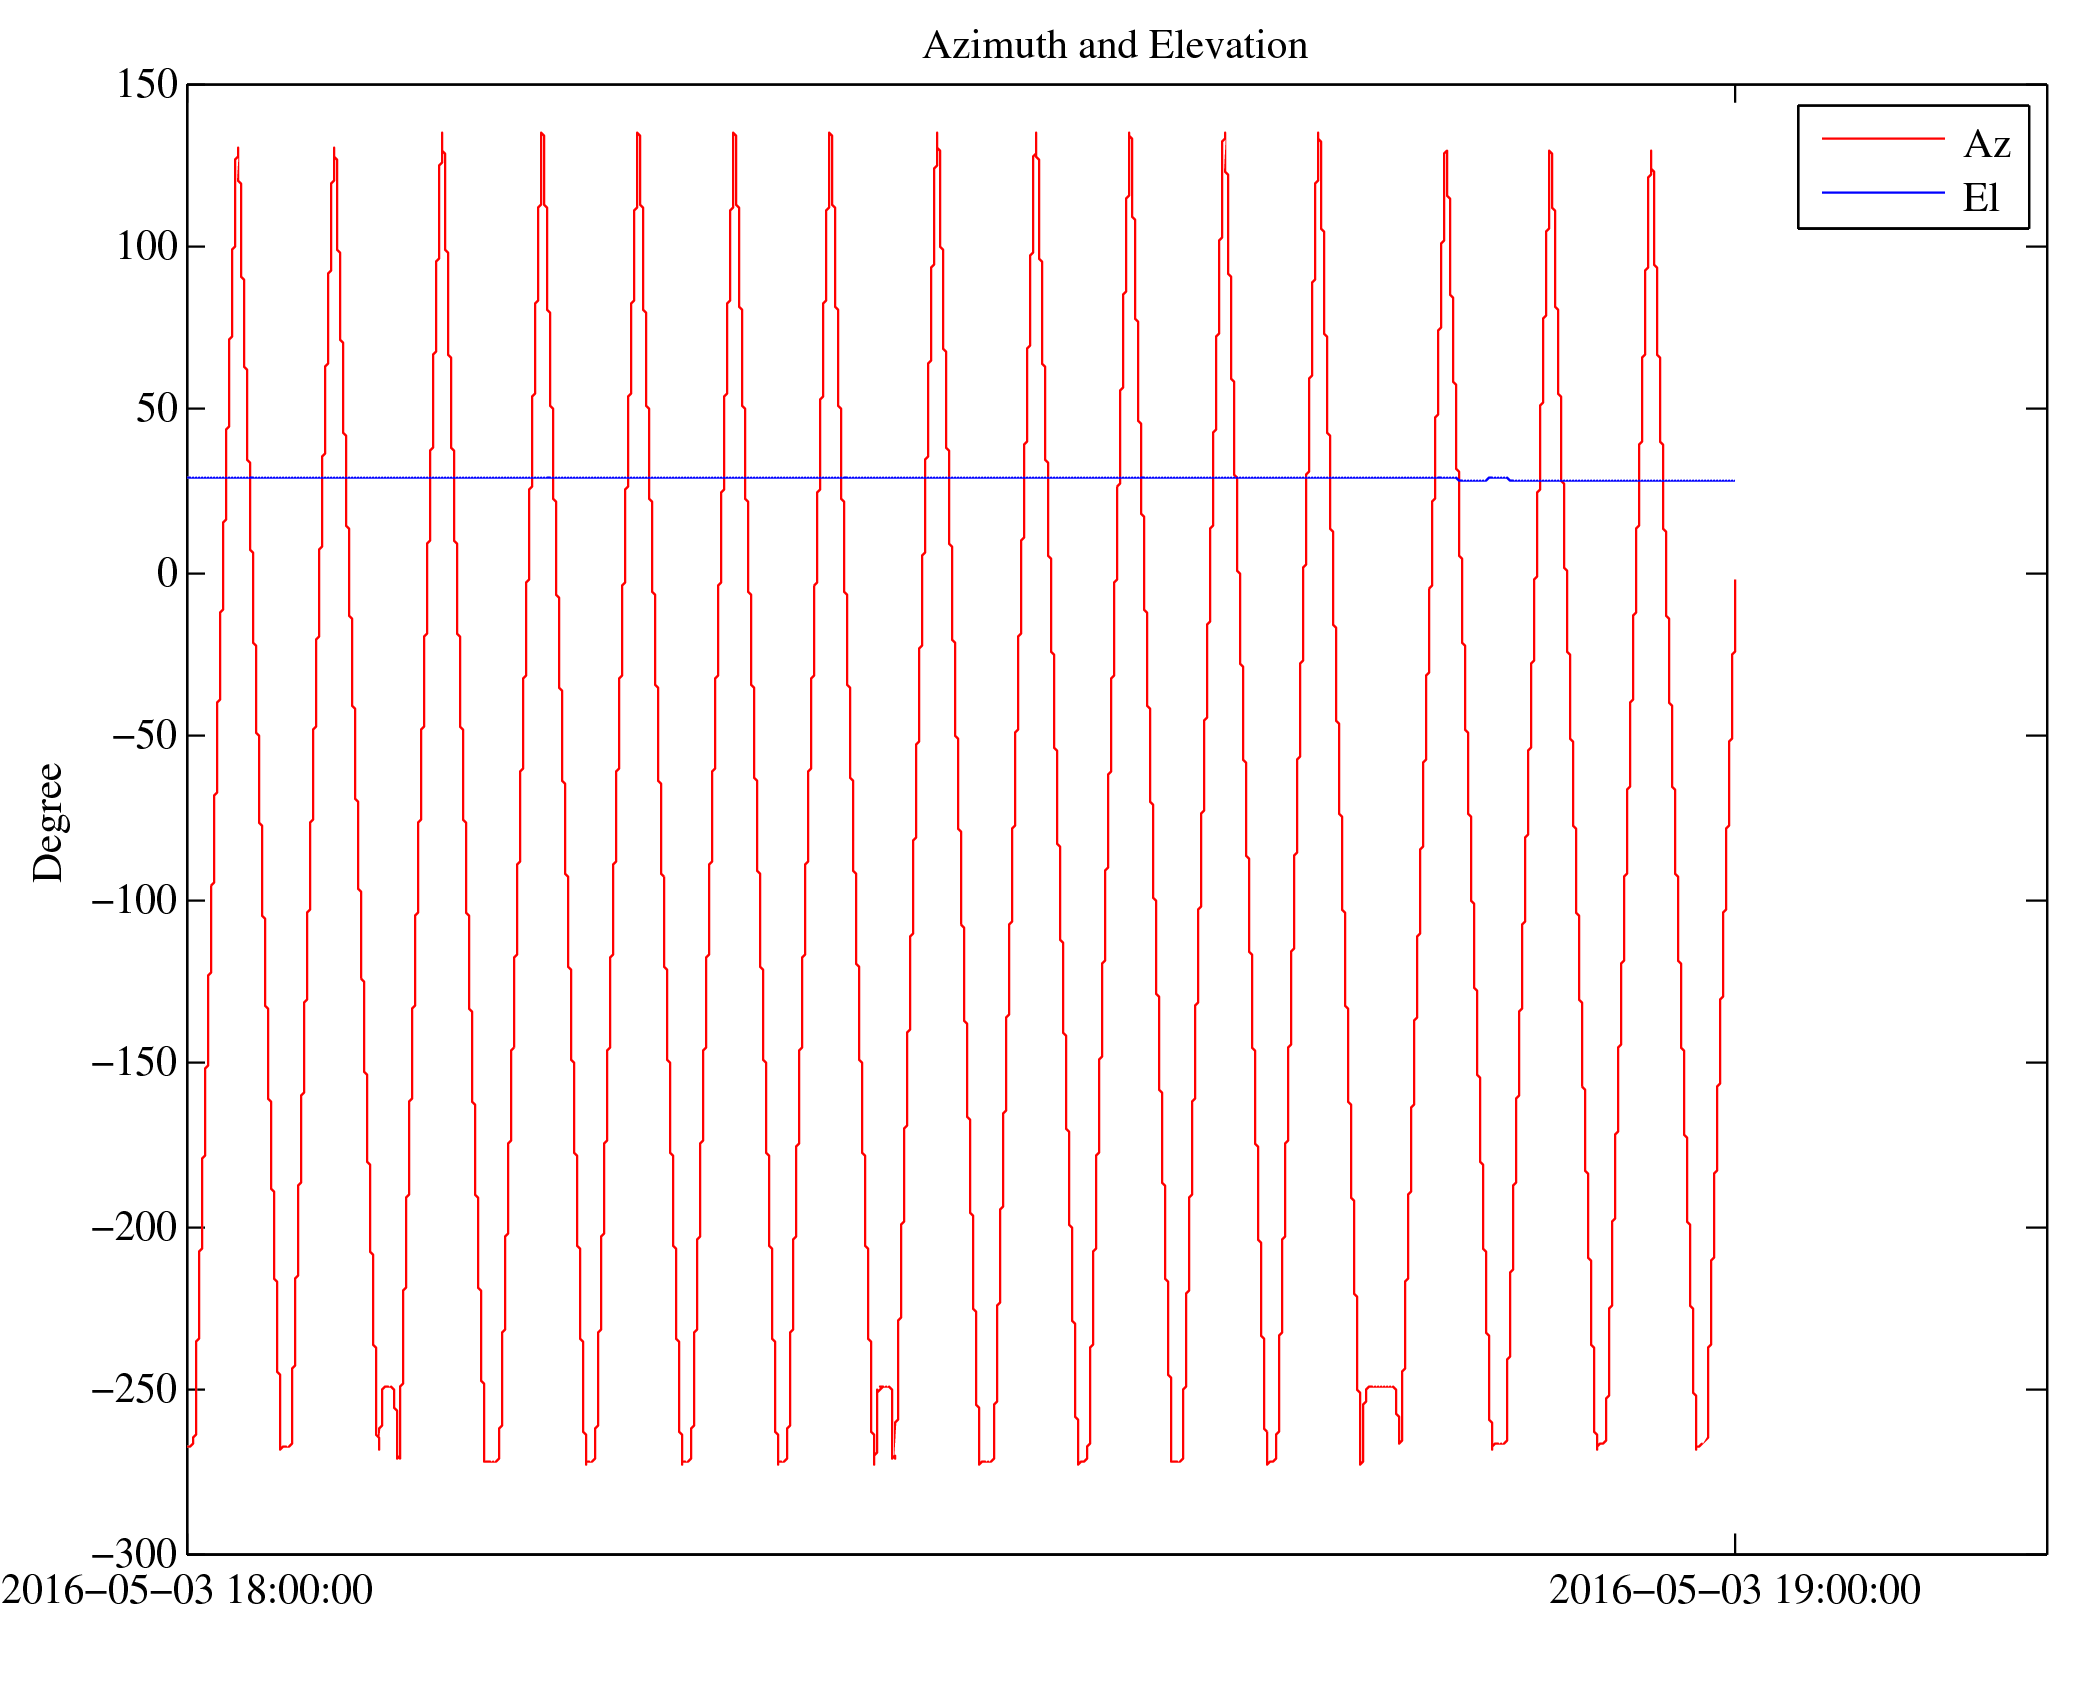Click the Azimuth and Elevation plot title
The height and width of the screenshot is (1683, 2075).
(1114, 45)
